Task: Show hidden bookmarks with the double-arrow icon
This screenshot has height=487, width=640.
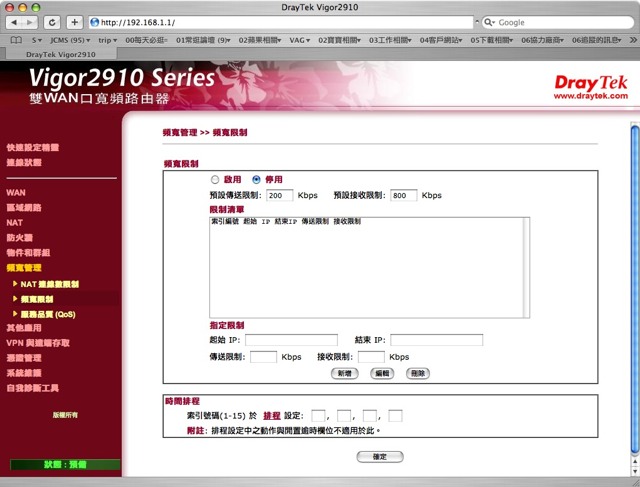Action: point(633,40)
